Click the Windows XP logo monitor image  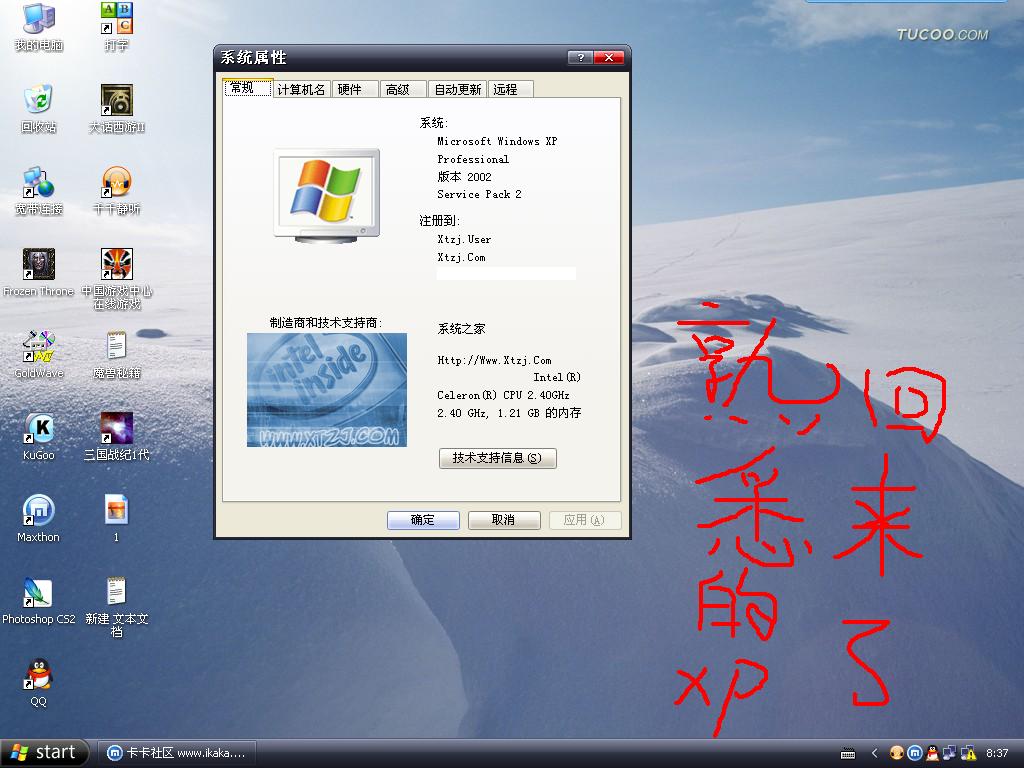[x=327, y=196]
